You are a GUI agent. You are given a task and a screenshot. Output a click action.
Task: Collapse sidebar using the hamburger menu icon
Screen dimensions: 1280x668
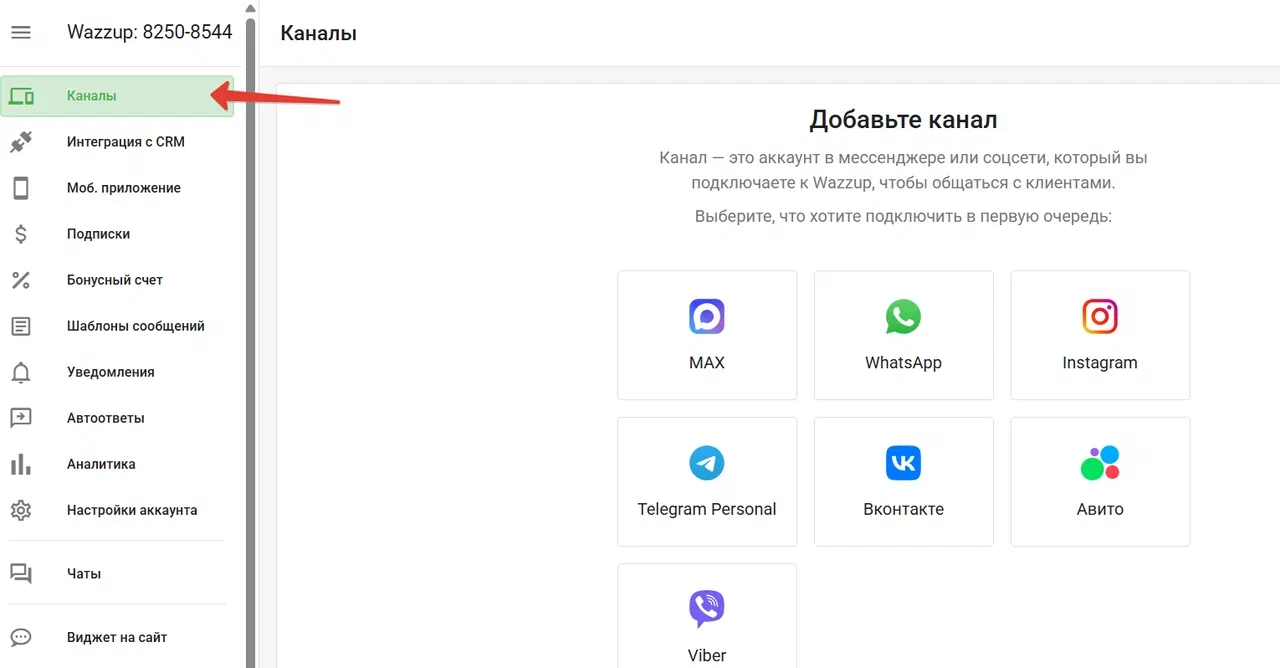point(21,32)
